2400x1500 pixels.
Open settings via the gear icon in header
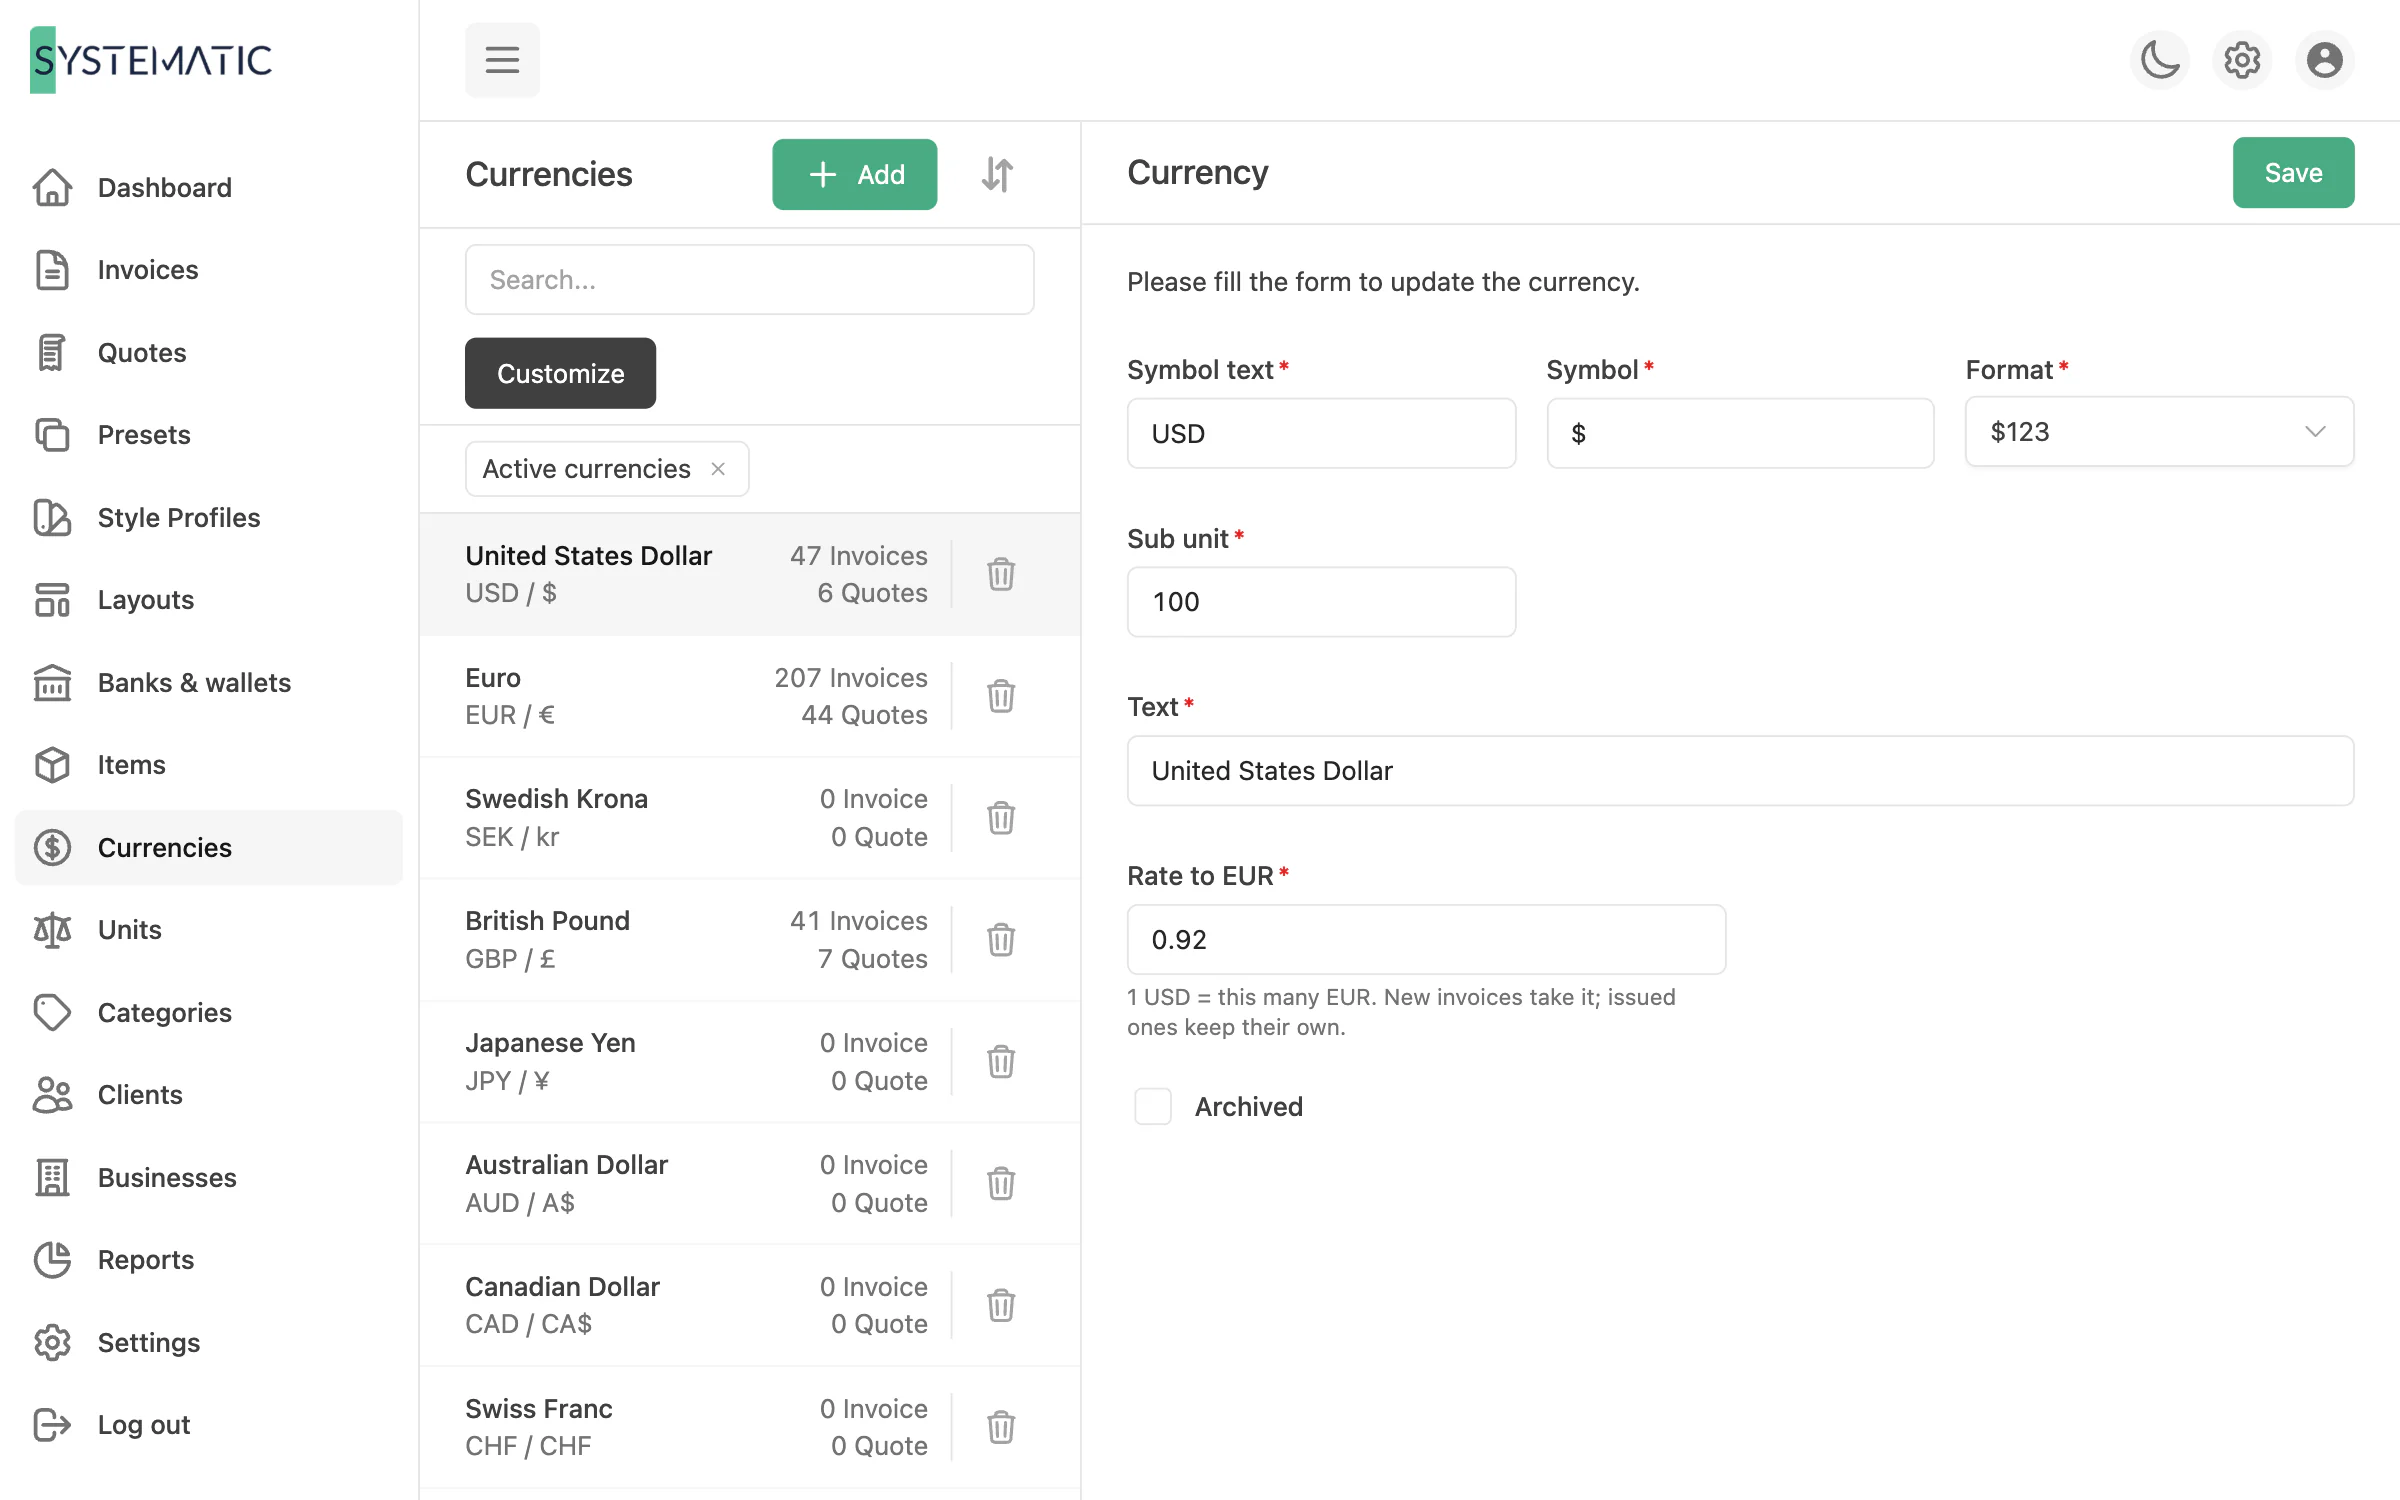pyautogui.click(x=2242, y=60)
